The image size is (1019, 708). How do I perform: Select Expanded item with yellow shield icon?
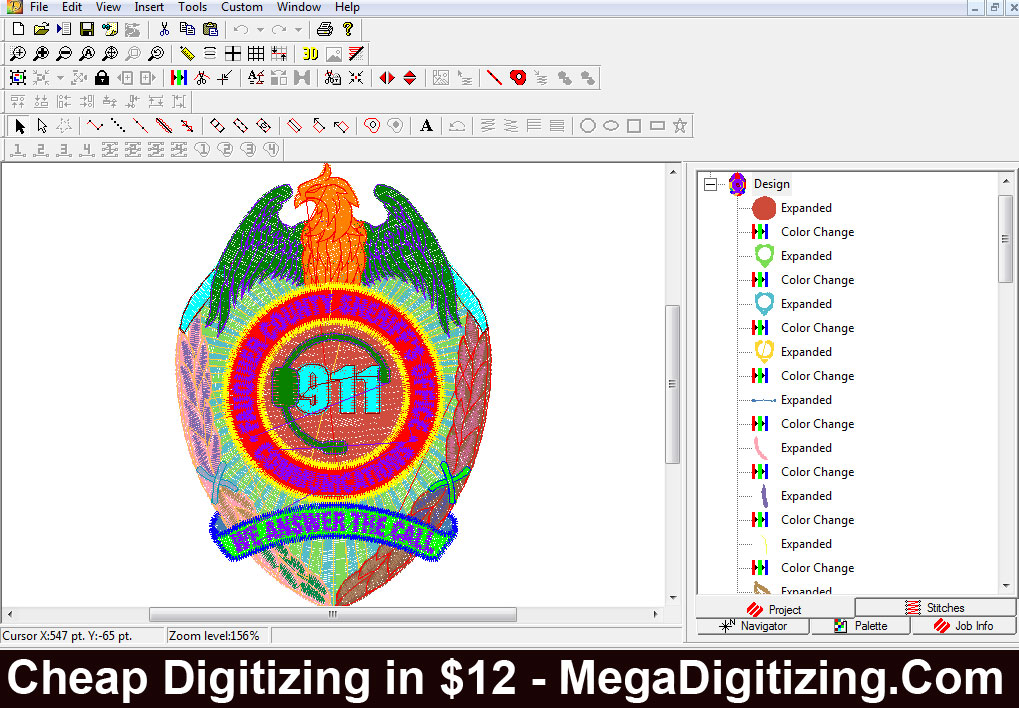pos(806,352)
